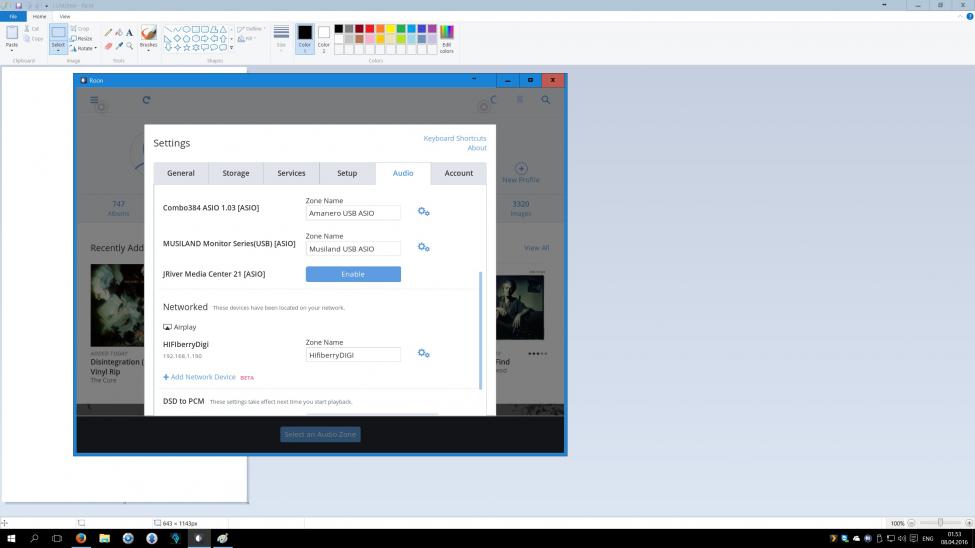The width and height of the screenshot is (975, 548).
Task: Open settings gear for HifiberryDIGI zone
Action: [423, 353]
